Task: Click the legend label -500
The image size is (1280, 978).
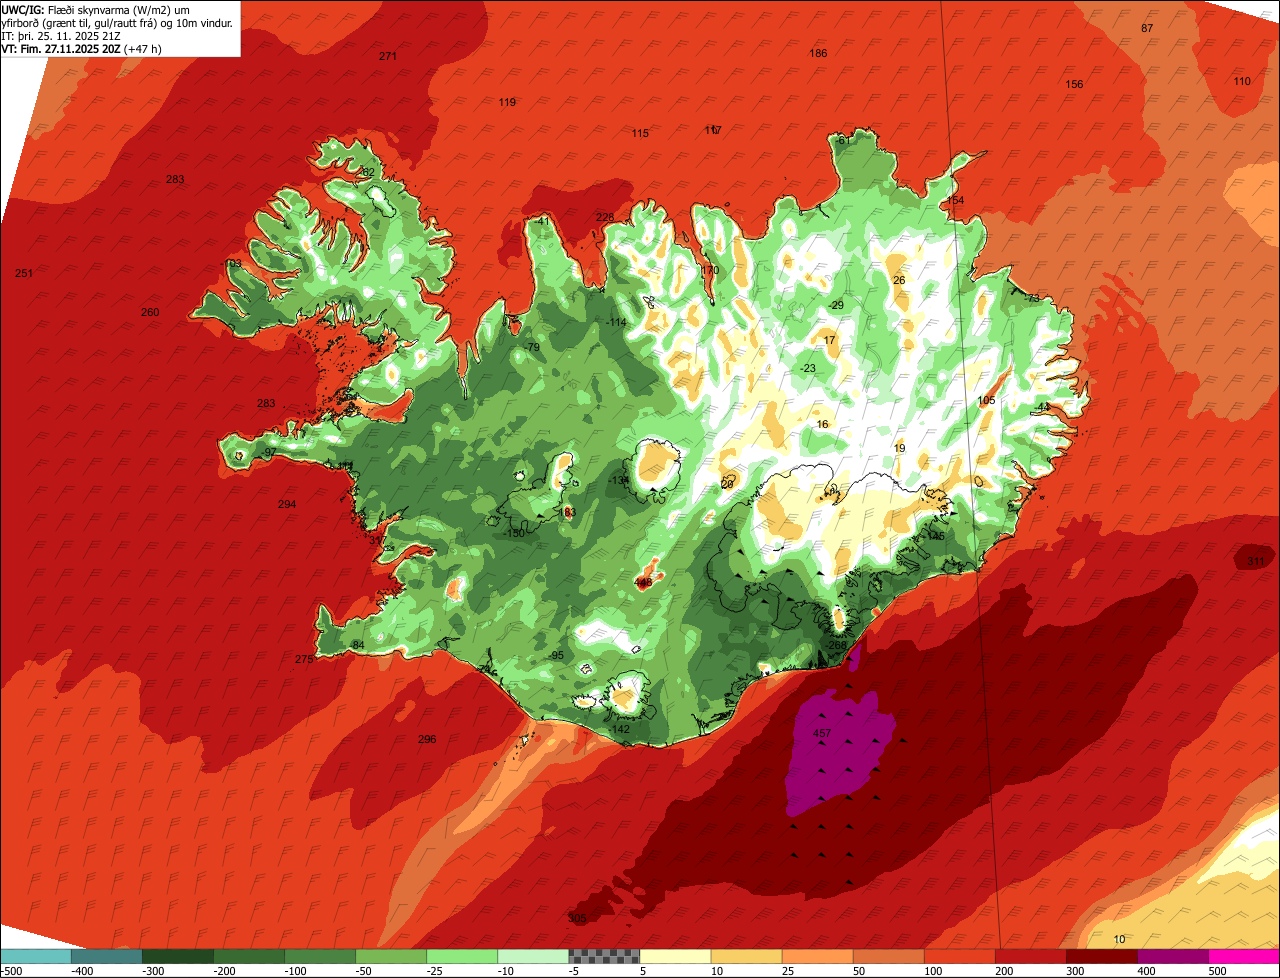Action: (12, 970)
